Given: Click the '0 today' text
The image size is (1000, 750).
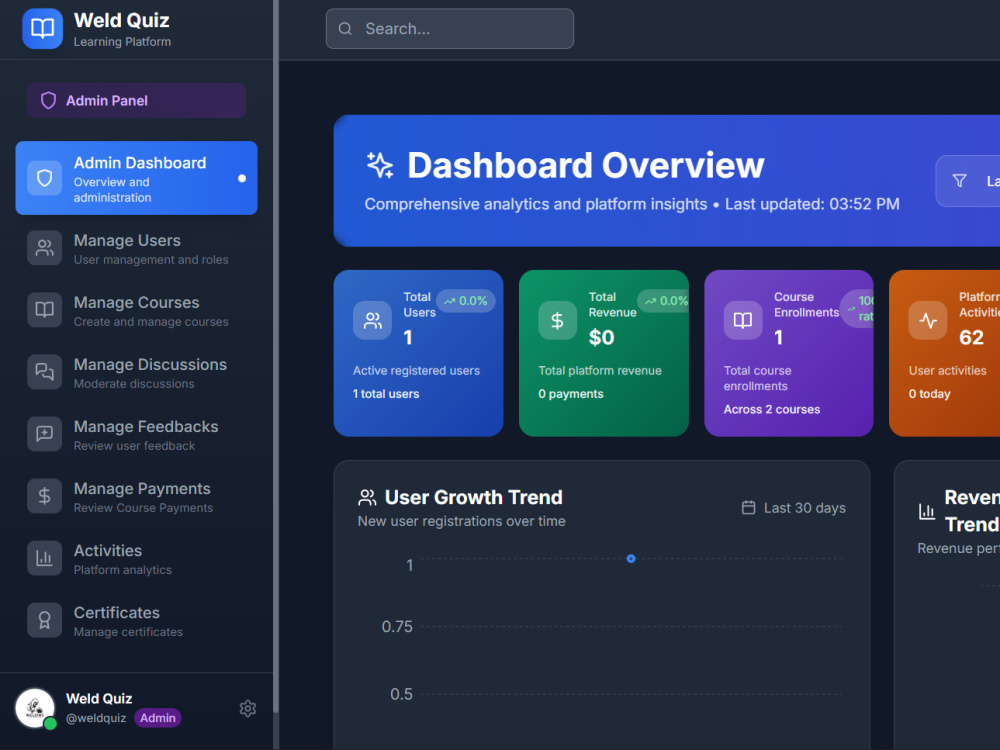Looking at the screenshot, I should click(x=929, y=394).
